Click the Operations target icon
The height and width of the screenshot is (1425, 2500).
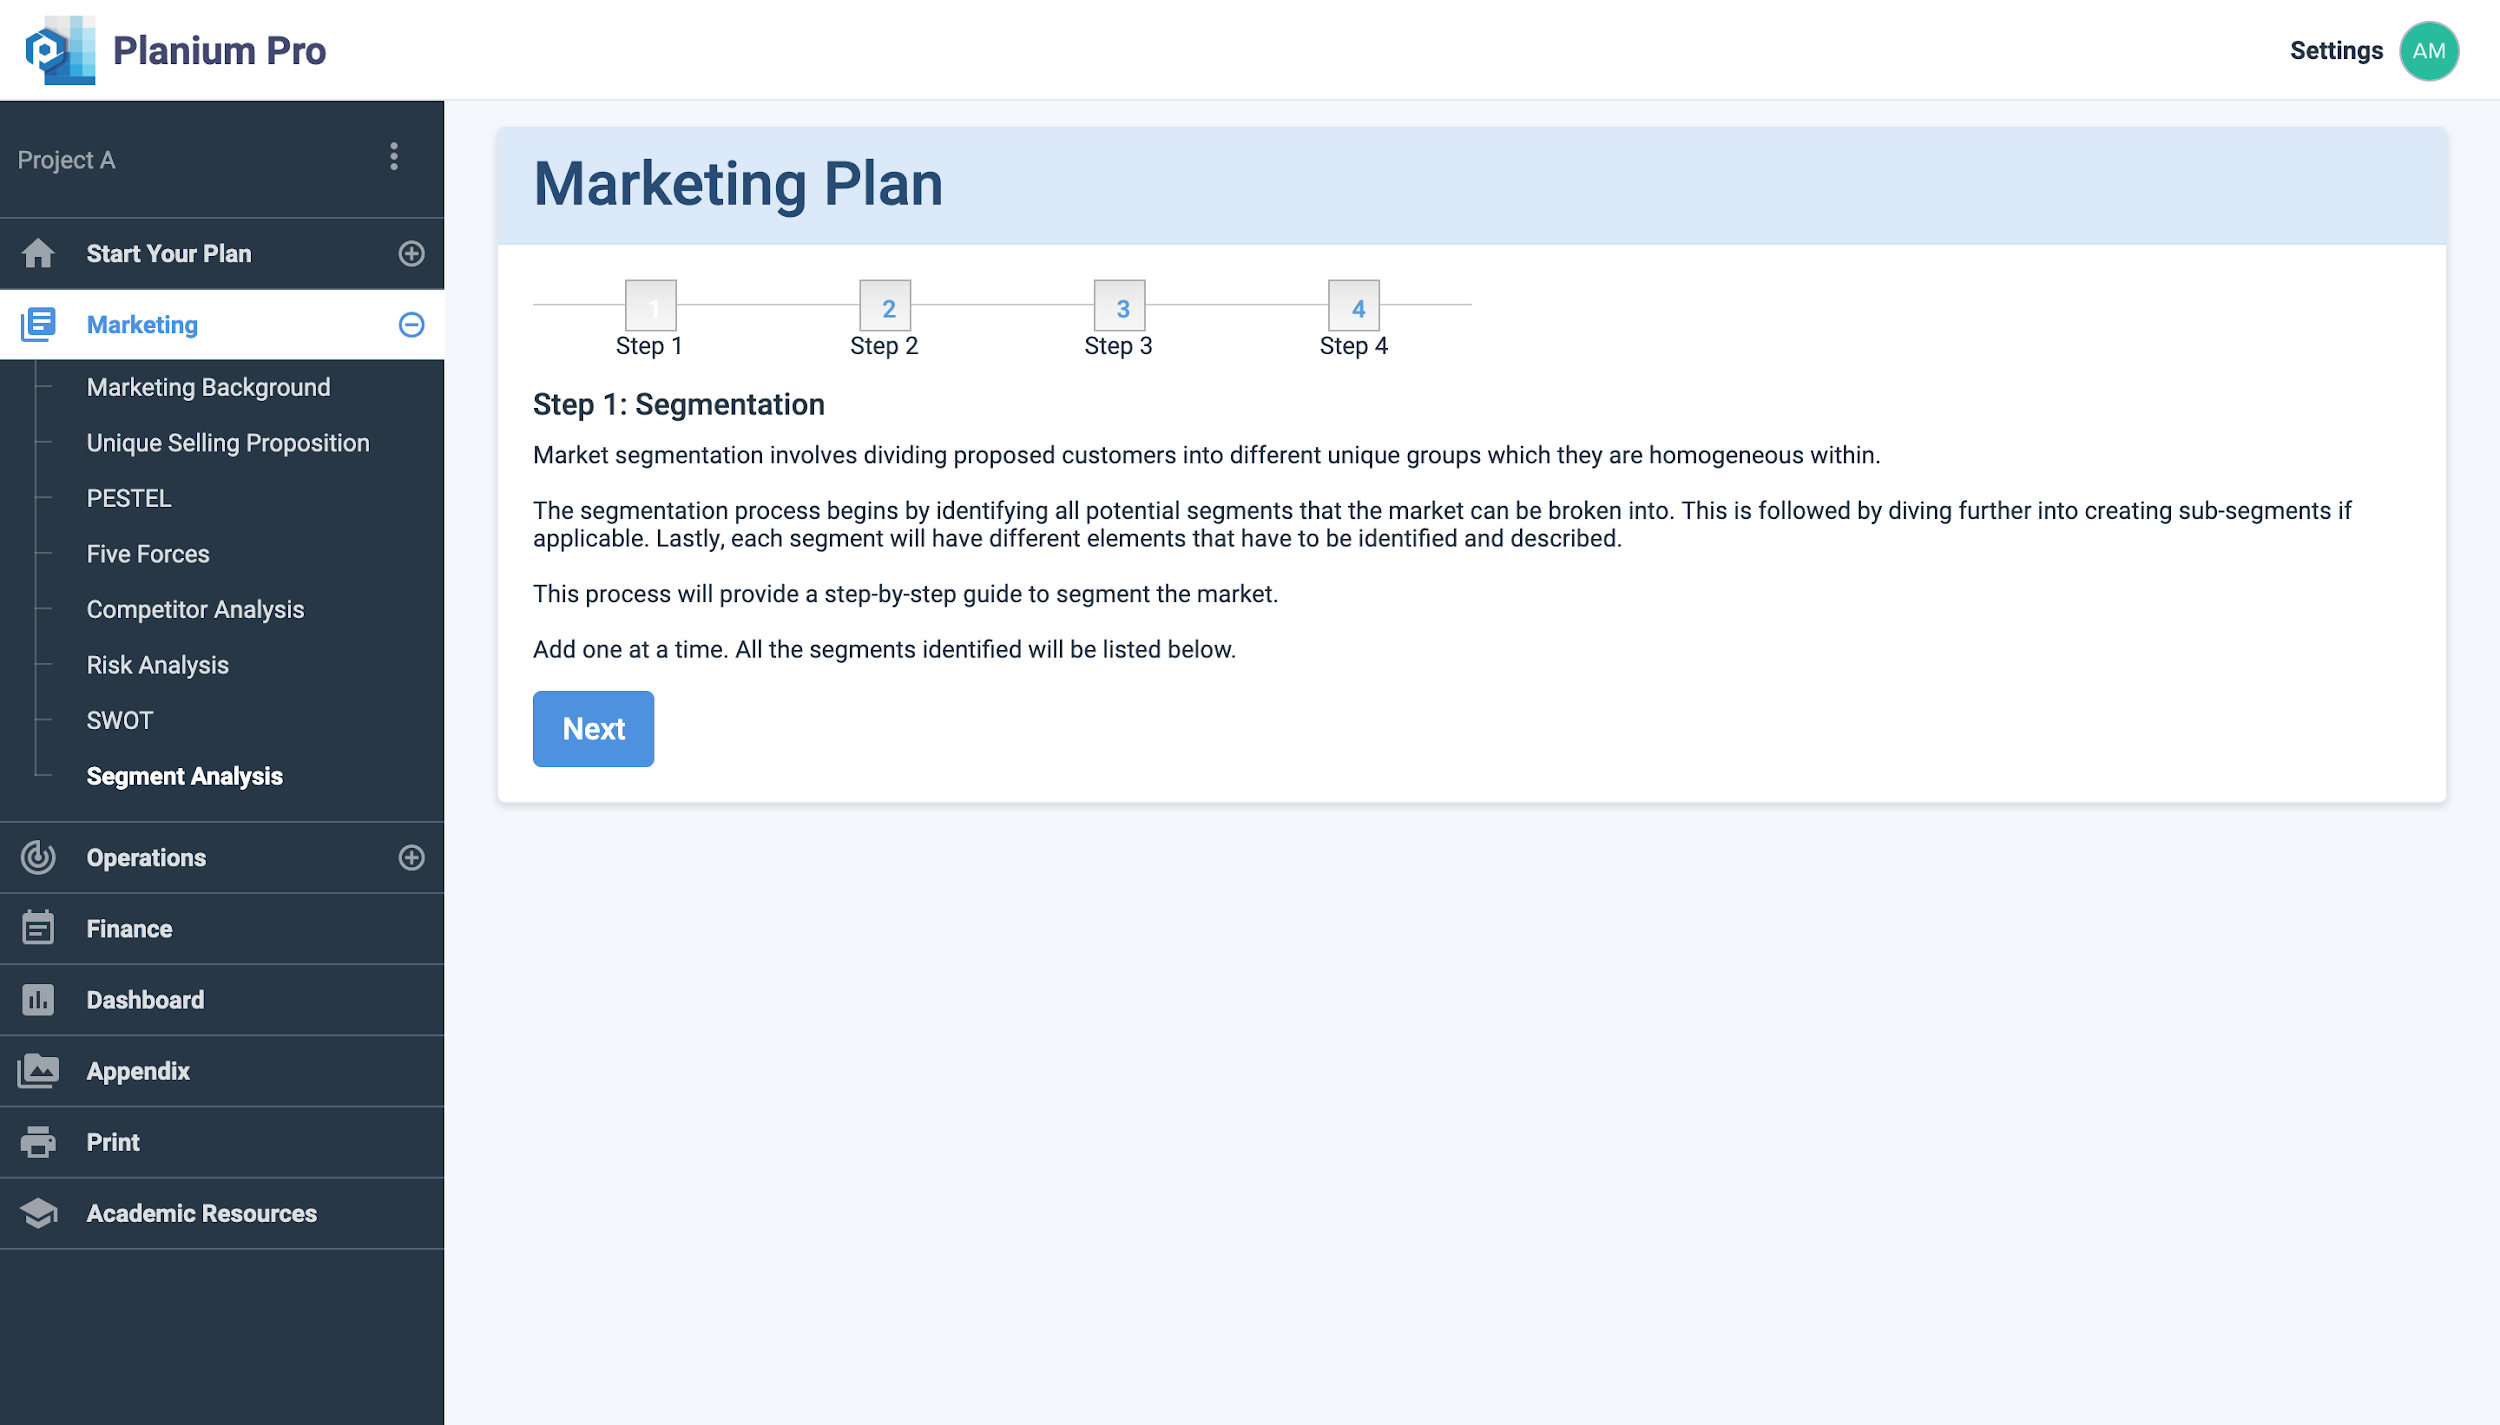coord(38,857)
